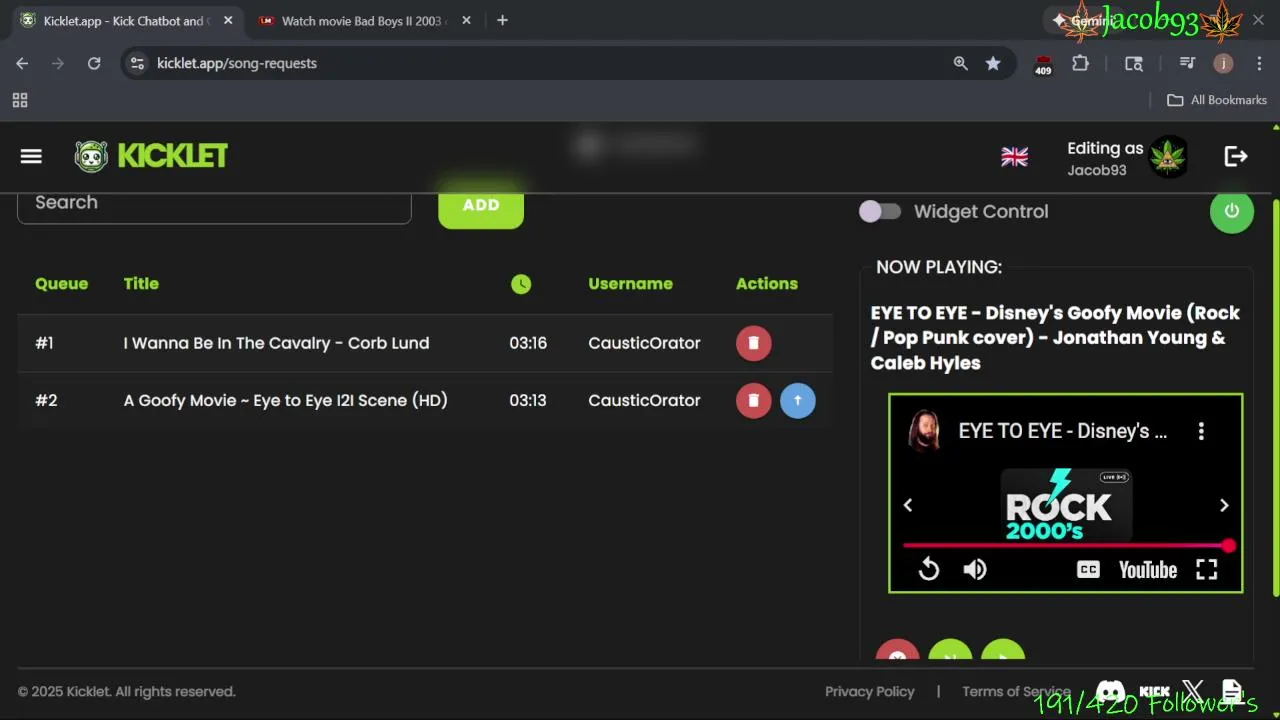Select I Wanna Be In The Cavalry title

tap(276, 343)
